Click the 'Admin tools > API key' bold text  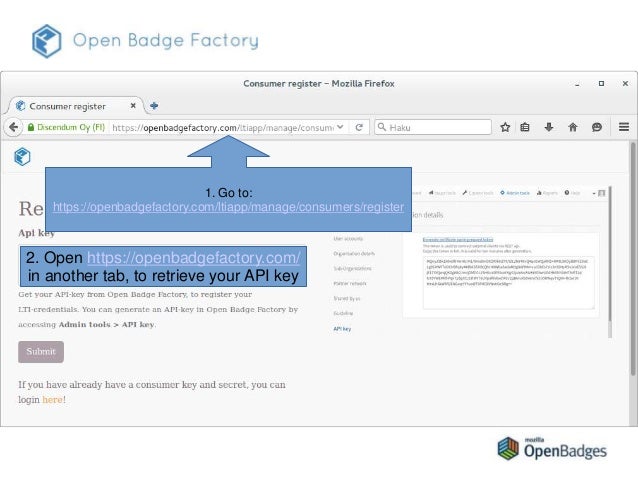coord(106,325)
